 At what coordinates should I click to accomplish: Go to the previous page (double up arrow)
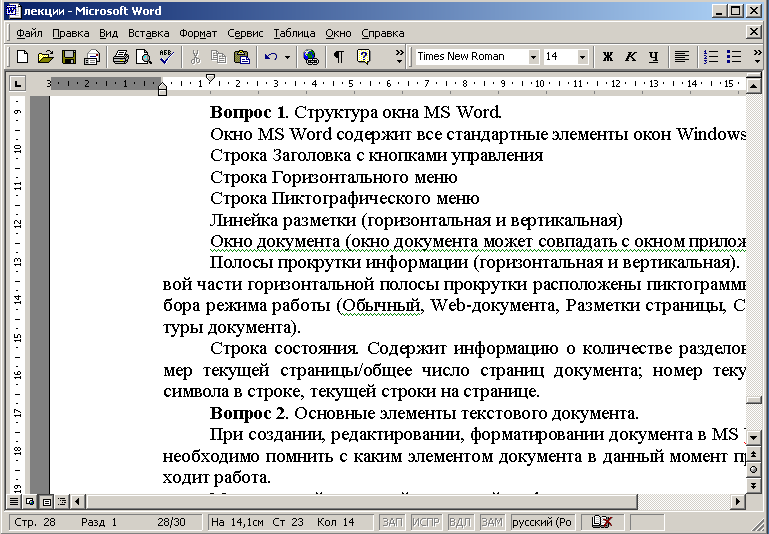click(x=753, y=453)
